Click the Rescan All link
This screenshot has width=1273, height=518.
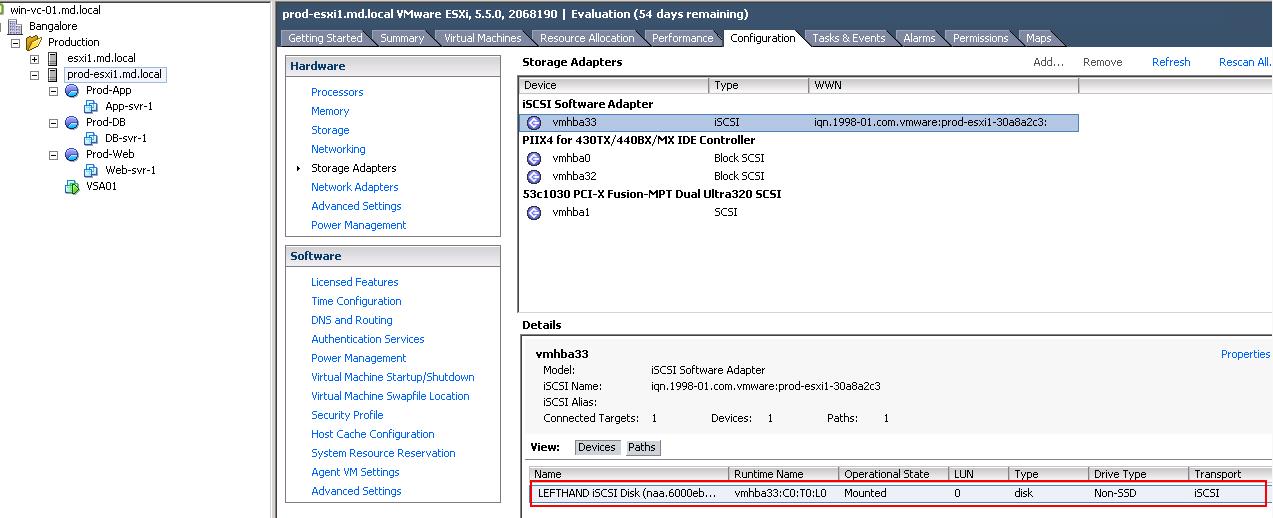[x=1245, y=62]
